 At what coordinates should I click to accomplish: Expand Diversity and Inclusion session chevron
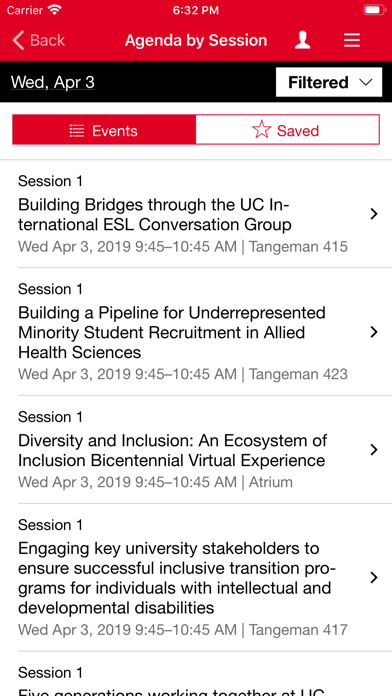pyautogui.click(x=374, y=450)
